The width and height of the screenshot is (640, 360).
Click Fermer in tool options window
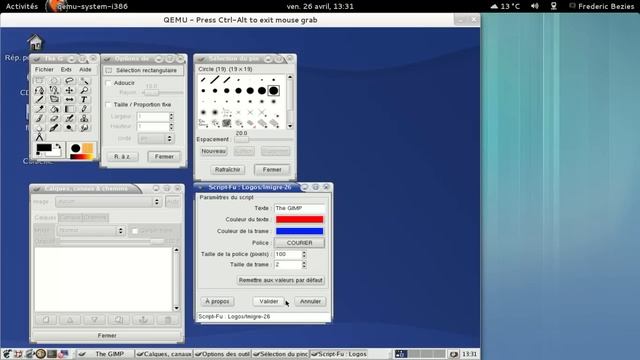(164, 157)
